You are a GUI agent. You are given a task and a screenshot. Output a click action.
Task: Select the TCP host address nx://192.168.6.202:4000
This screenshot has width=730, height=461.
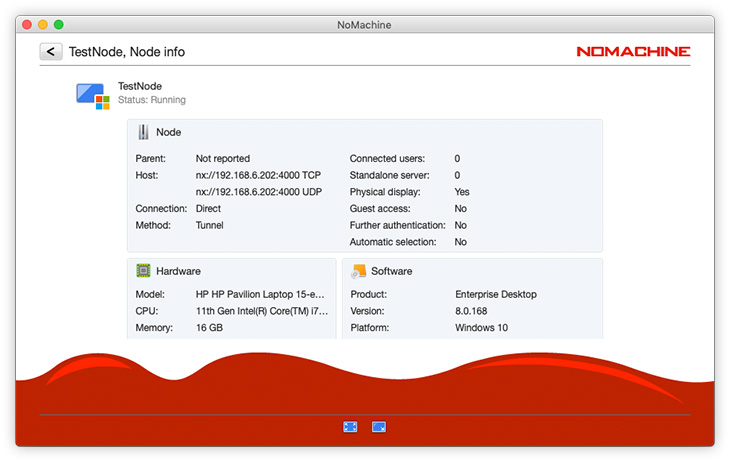[258, 175]
